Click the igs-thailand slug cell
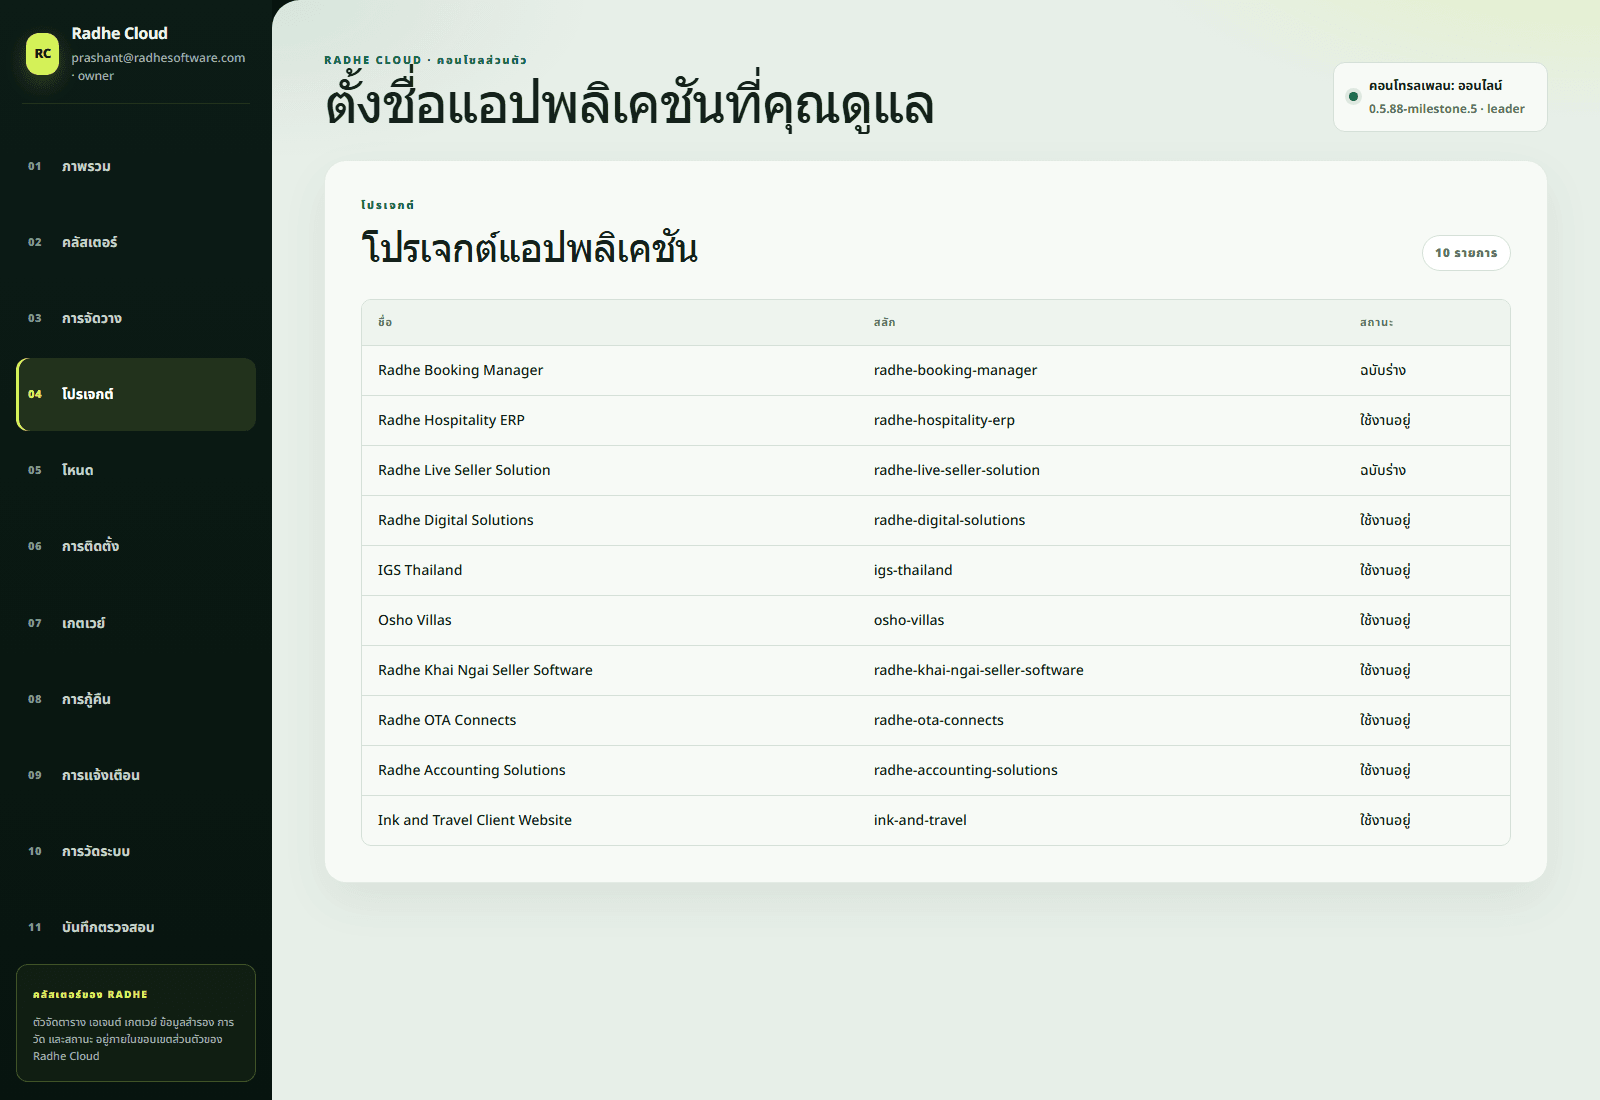 click(913, 570)
